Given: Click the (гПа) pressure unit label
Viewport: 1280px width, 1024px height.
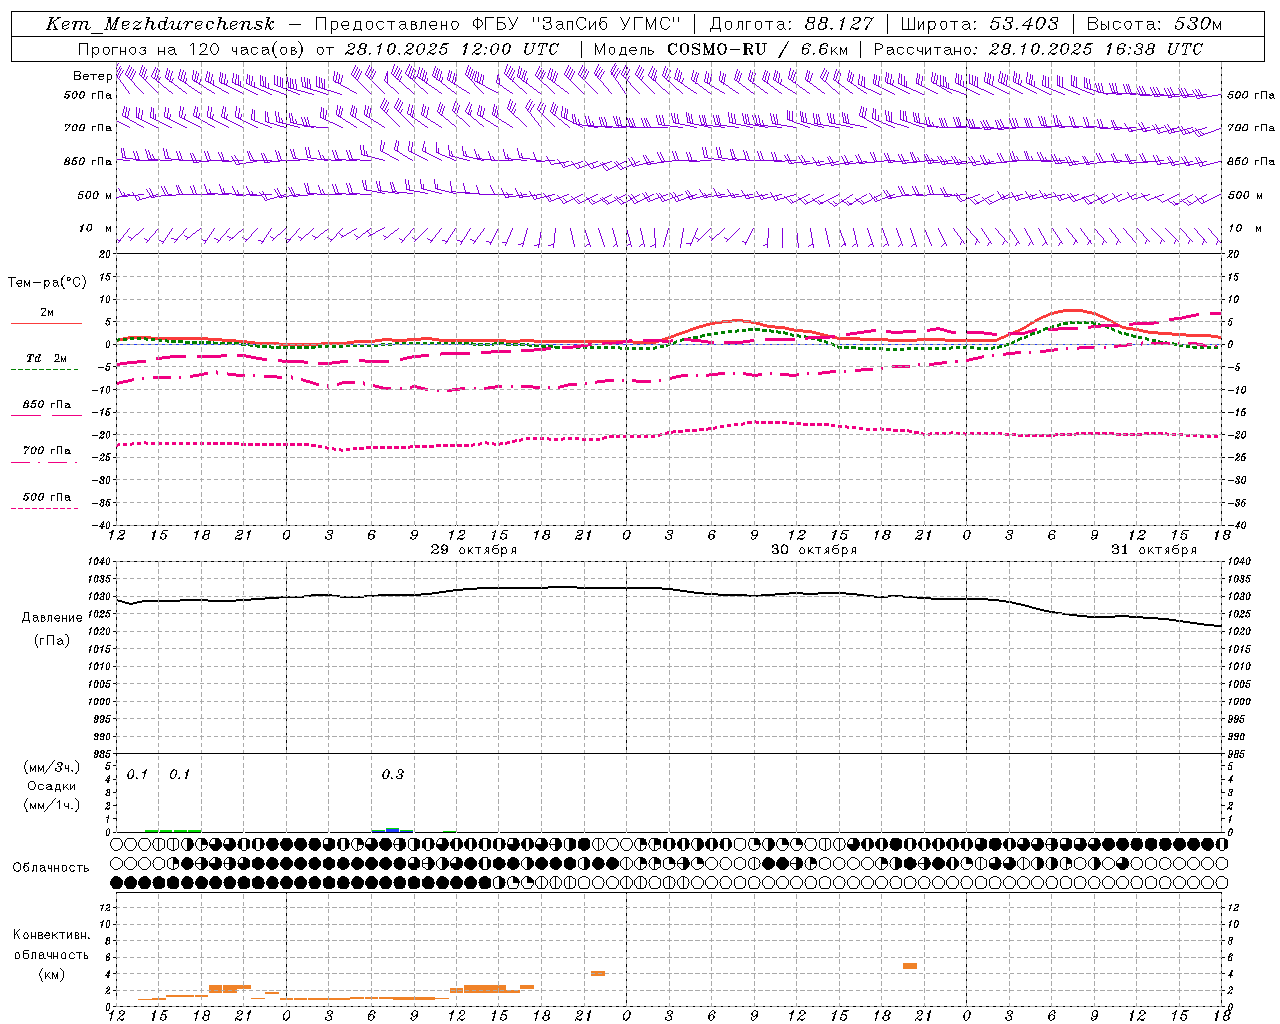Looking at the screenshot, I should pyautogui.click(x=52, y=641).
